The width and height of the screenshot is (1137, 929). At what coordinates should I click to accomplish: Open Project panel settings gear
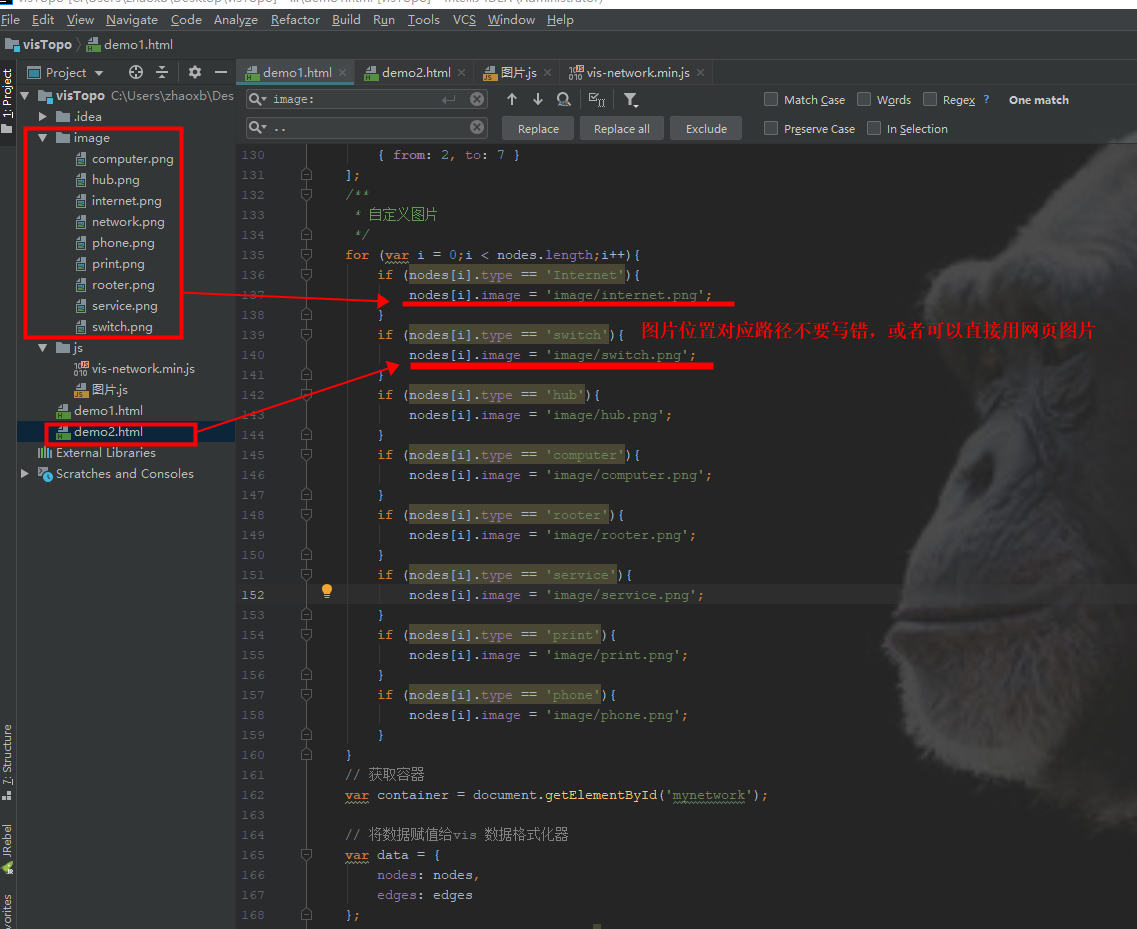tap(194, 72)
